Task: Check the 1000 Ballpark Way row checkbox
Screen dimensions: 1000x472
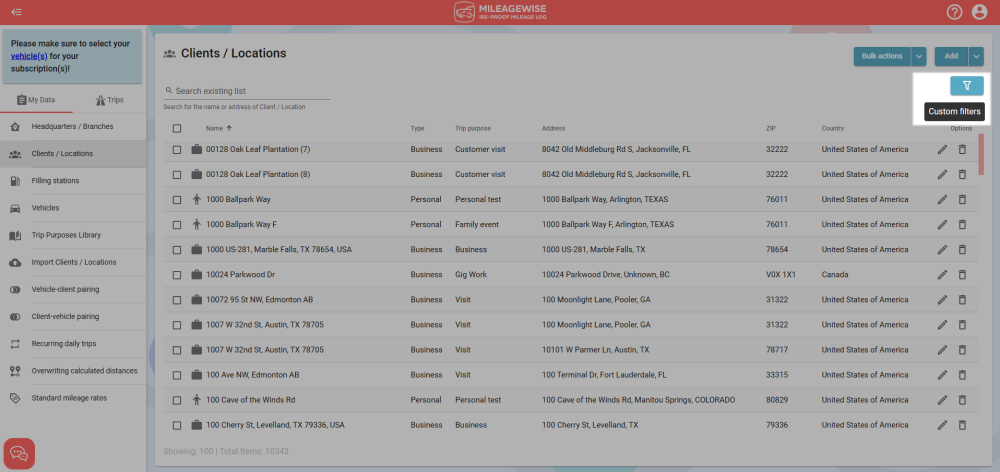Action: tap(177, 199)
